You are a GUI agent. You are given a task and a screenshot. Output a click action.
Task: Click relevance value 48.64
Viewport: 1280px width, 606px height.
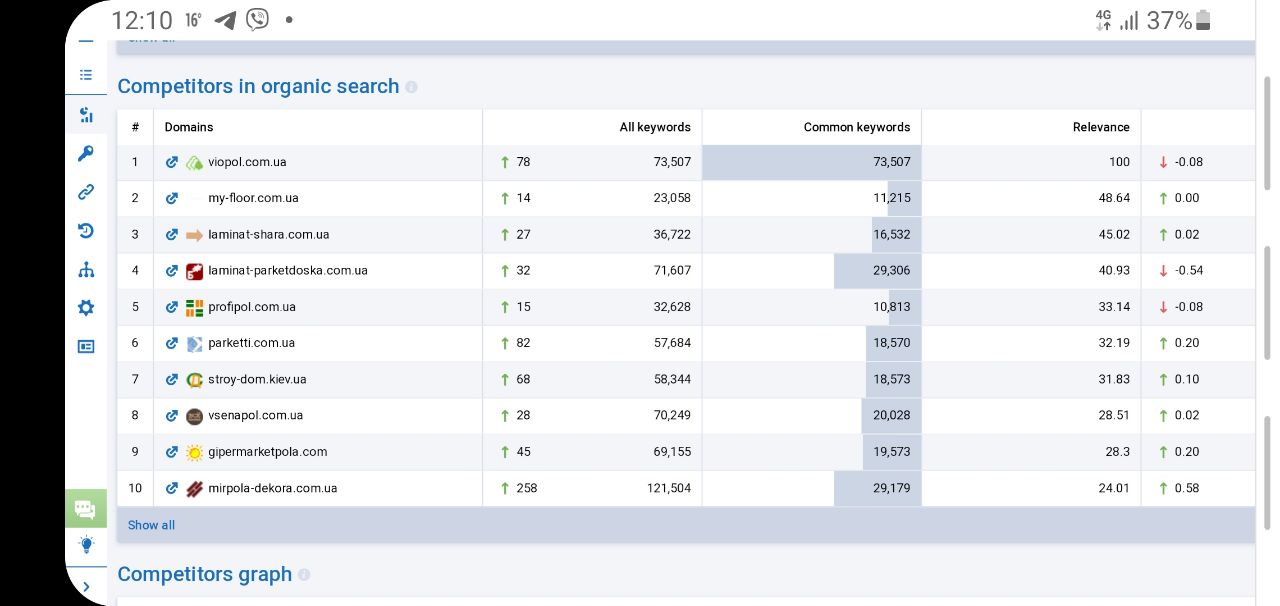point(1114,198)
